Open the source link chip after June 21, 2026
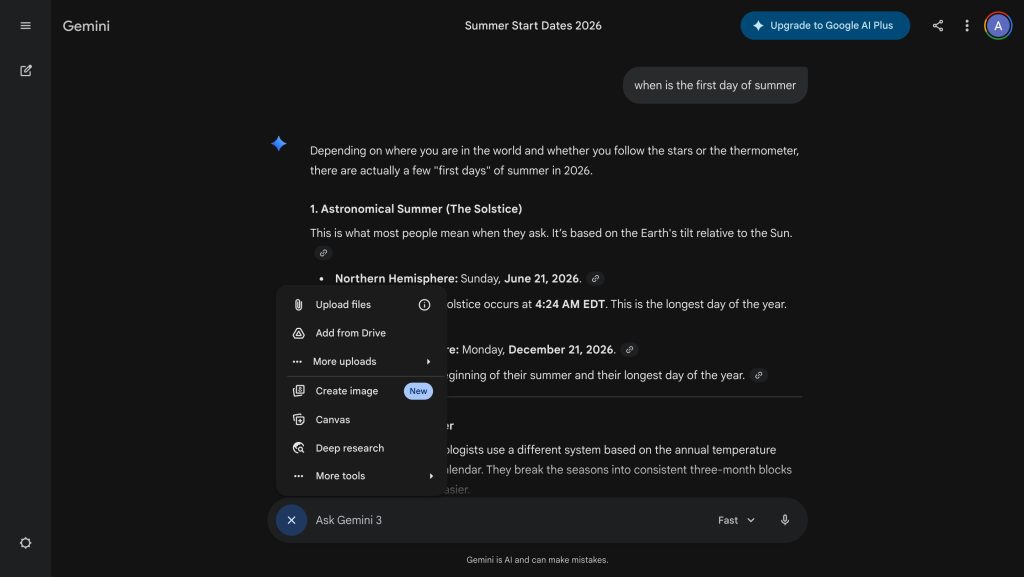 [x=596, y=279]
